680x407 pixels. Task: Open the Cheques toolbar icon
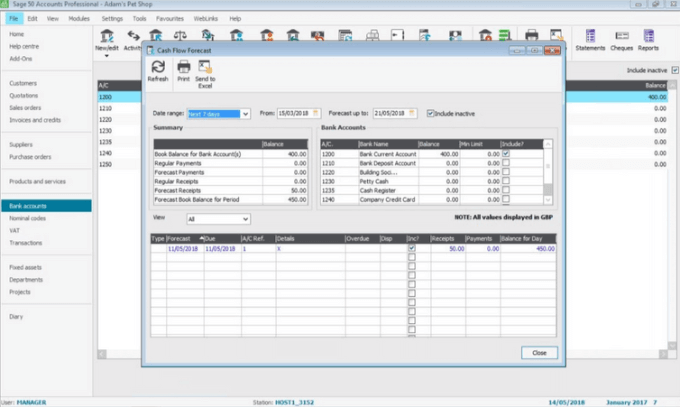(621, 38)
